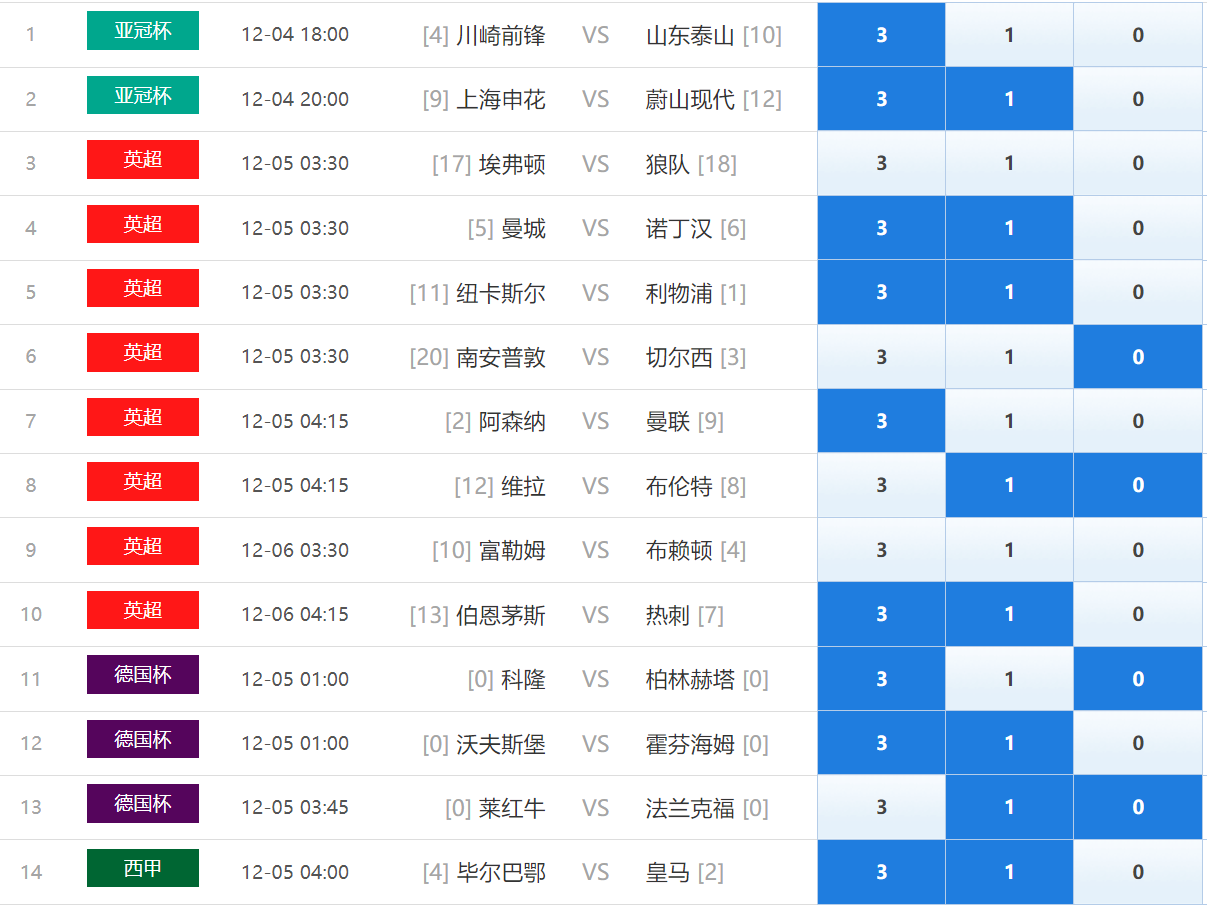The width and height of the screenshot is (1207, 907).
Task: Open team 诺丁汉
Action: pos(679,229)
